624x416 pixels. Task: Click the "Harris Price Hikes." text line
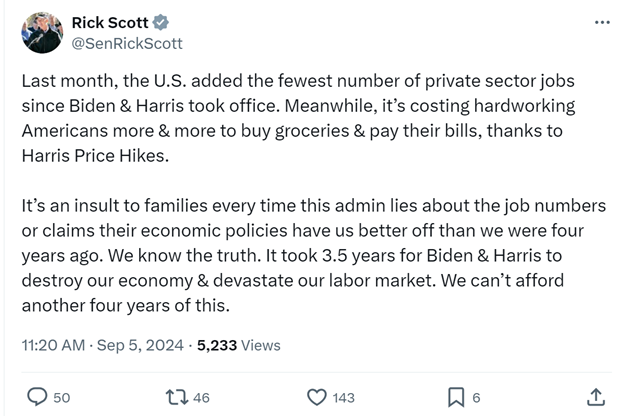[x=96, y=156]
